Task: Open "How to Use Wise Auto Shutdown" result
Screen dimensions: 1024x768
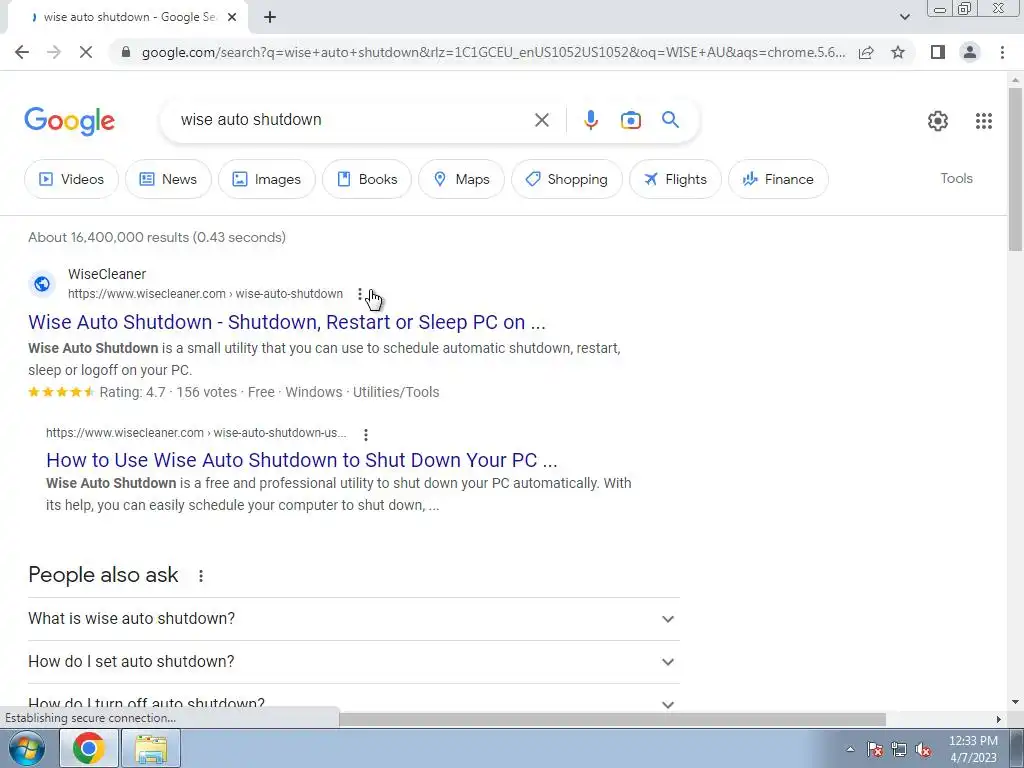Action: (302, 460)
